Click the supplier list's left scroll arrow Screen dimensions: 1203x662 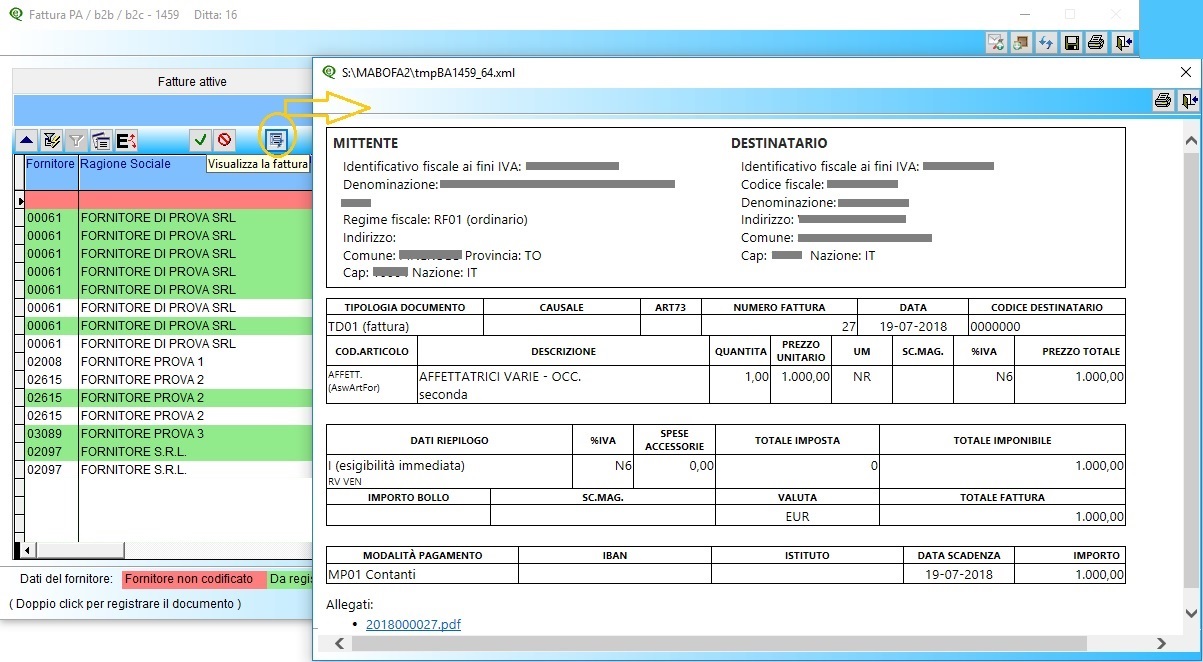[27, 550]
